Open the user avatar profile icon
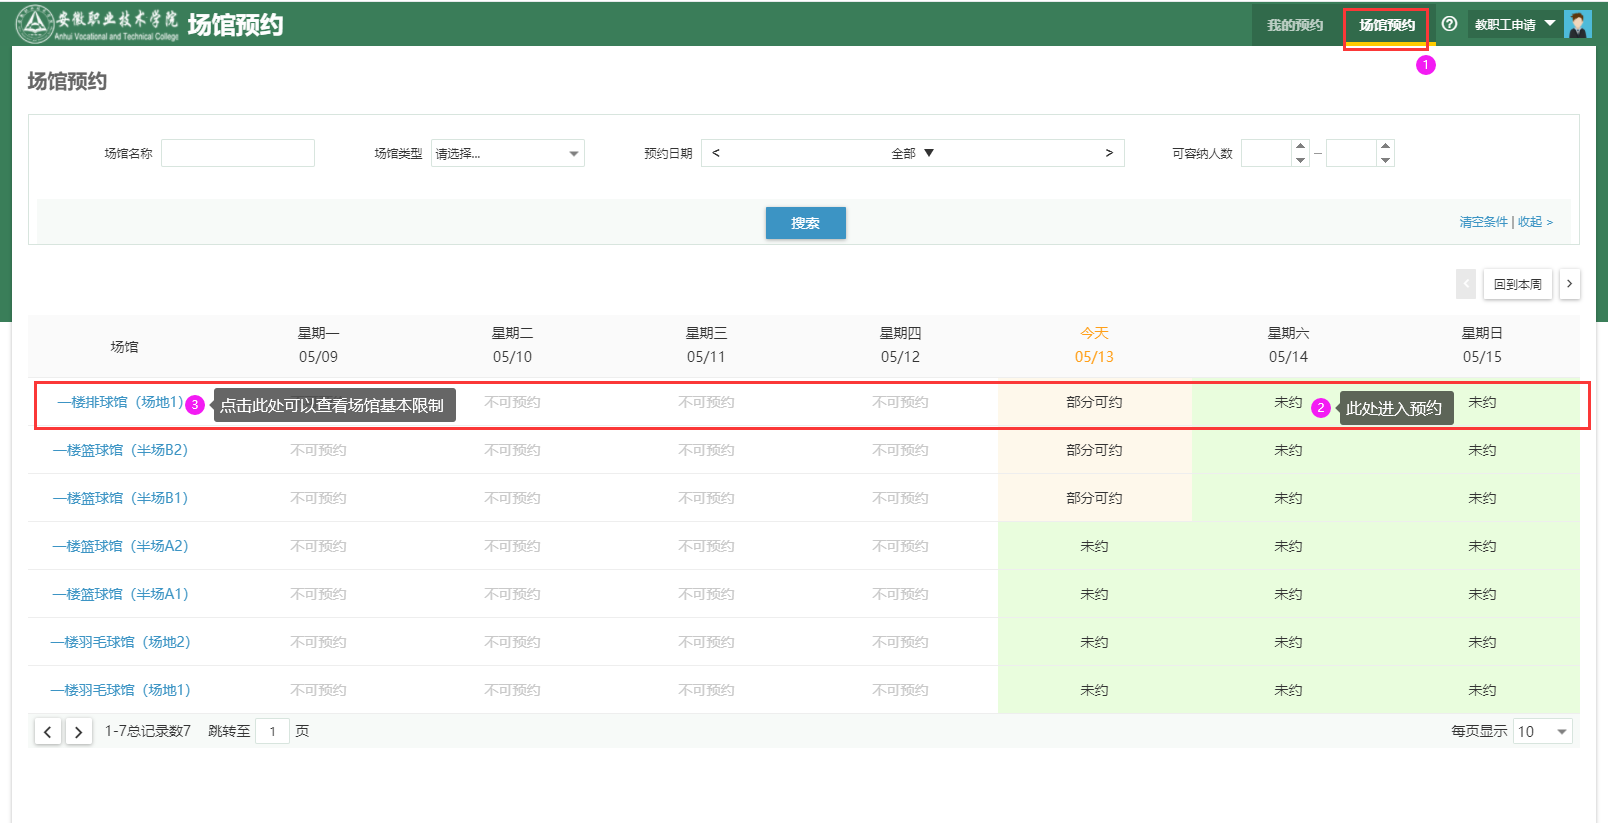This screenshot has height=823, width=1608. (x=1578, y=24)
